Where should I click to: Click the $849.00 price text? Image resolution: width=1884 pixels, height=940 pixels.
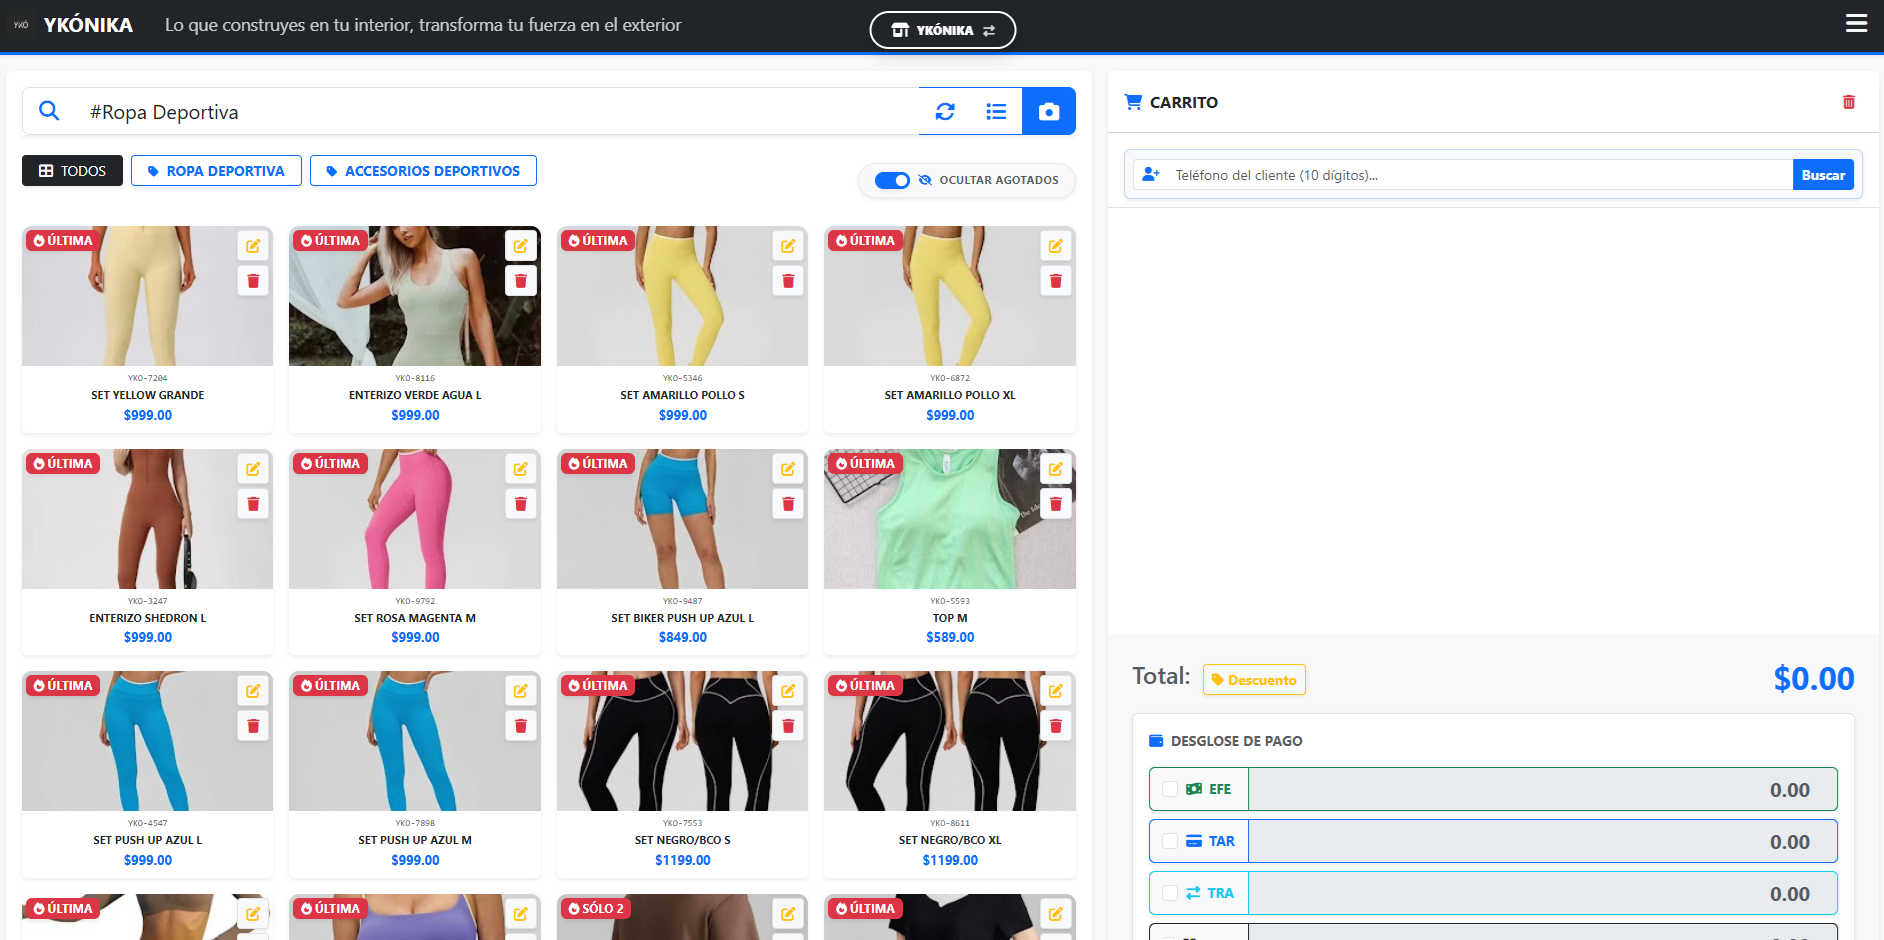683,637
